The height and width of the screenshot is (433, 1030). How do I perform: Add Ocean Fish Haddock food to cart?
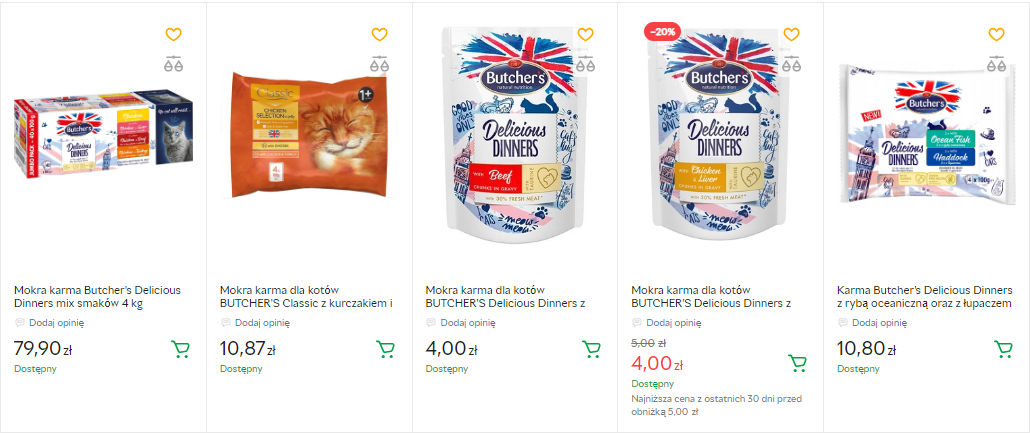pyautogui.click(x=1003, y=349)
